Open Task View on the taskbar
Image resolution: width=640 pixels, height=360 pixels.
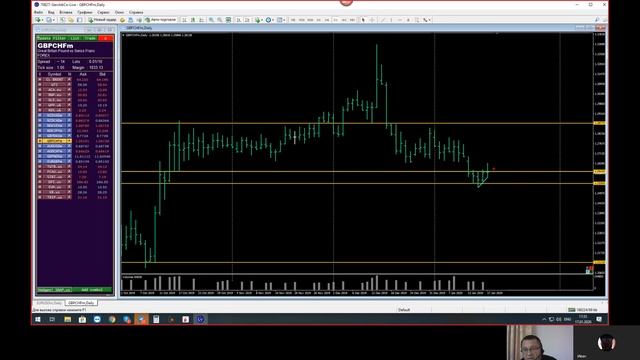(x=52, y=319)
